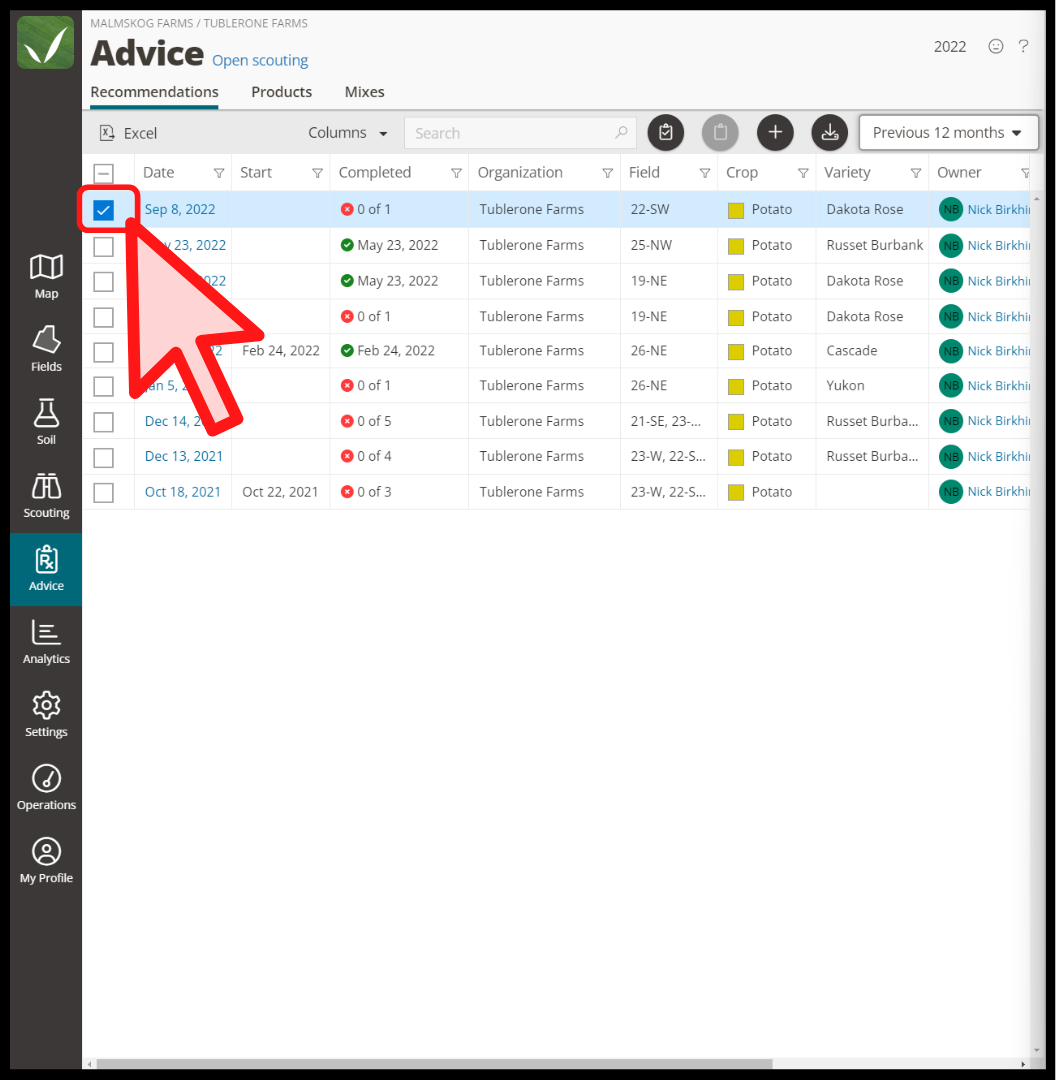Click the Potato swatch in Cascade row

736,352
